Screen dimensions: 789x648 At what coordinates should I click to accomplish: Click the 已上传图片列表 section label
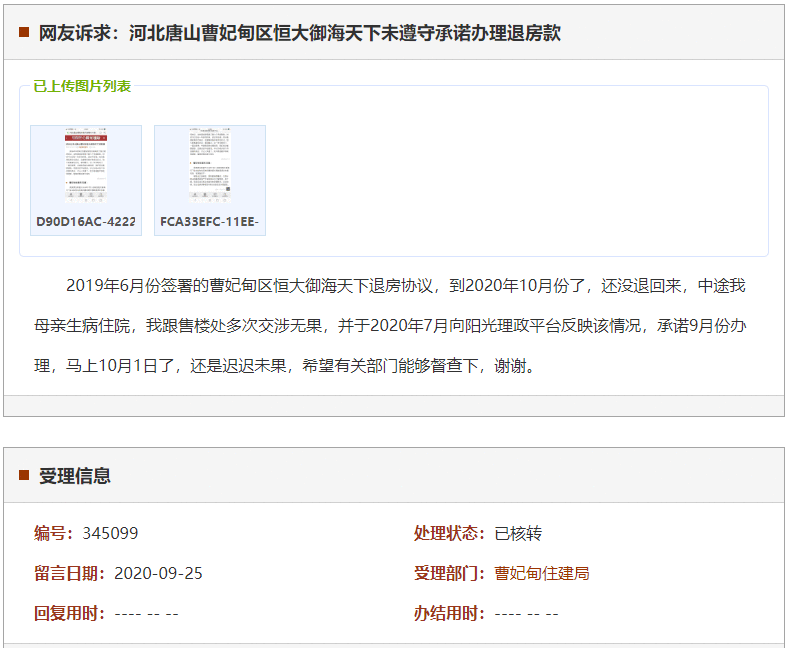click(82, 86)
